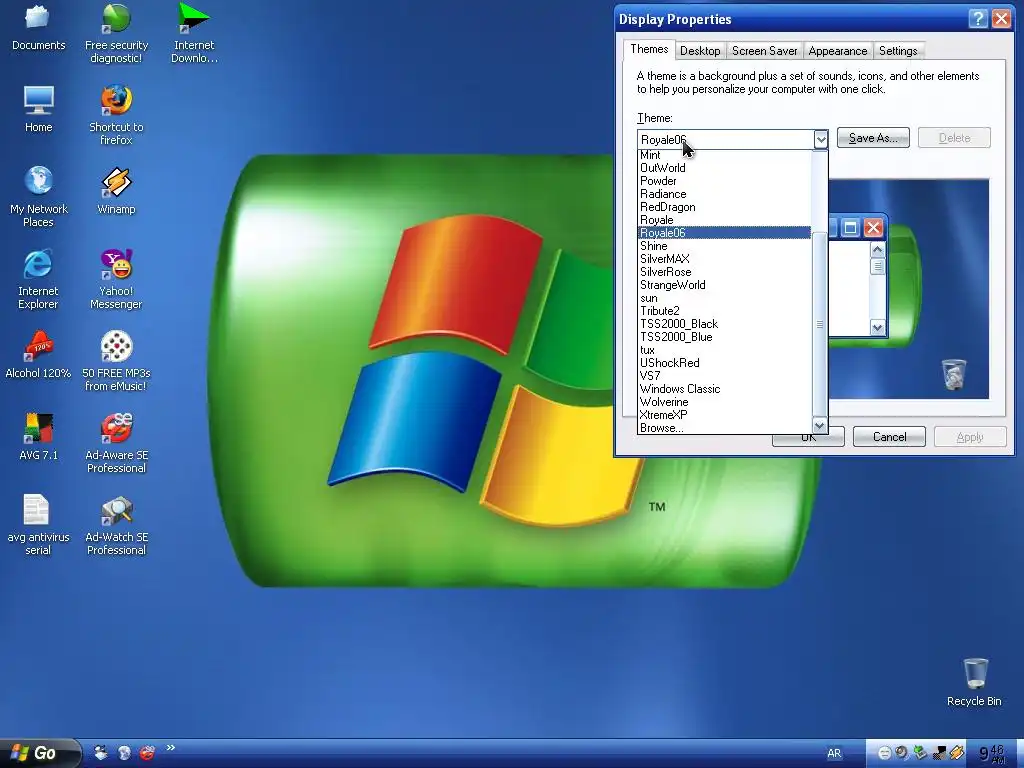
Task: Switch to the Desktop tab
Action: point(699,51)
